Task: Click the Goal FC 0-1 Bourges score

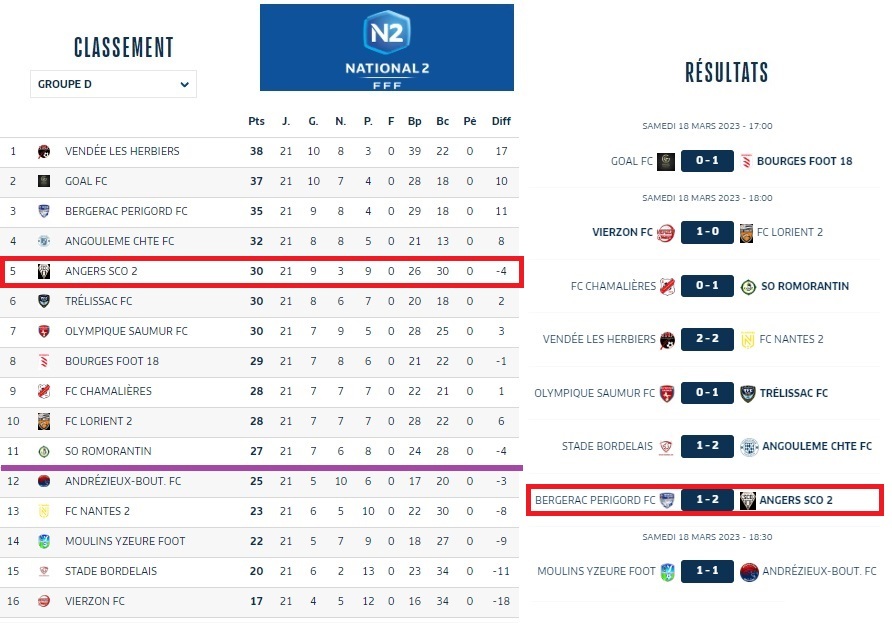Action: (707, 161)
